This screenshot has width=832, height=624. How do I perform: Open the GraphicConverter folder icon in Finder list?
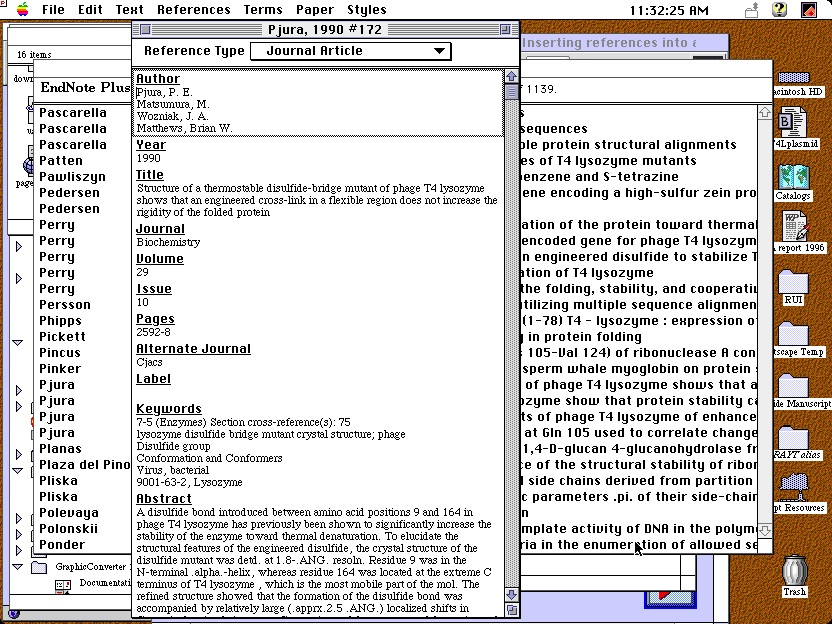pos(39,567)
